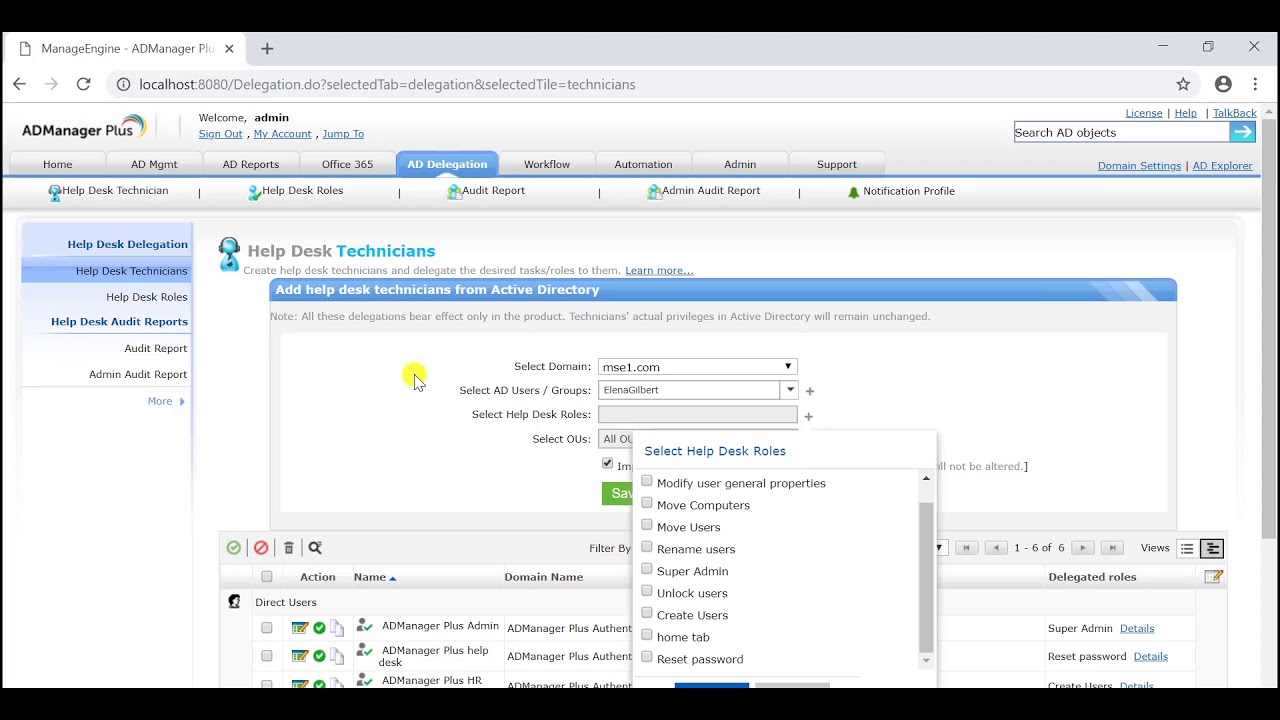Click the trash delete technicians icon
1280x720 pixels.
289,548
